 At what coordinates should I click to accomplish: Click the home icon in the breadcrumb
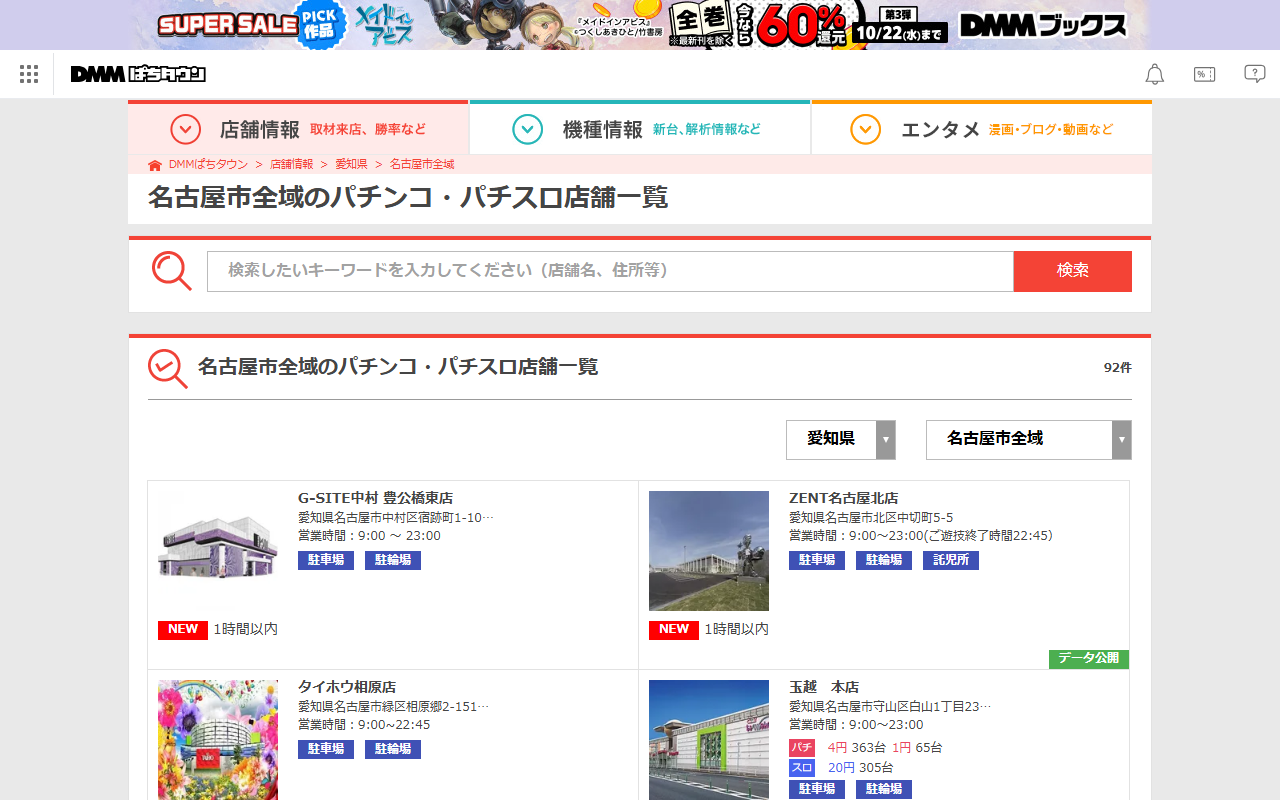point(155,165)
